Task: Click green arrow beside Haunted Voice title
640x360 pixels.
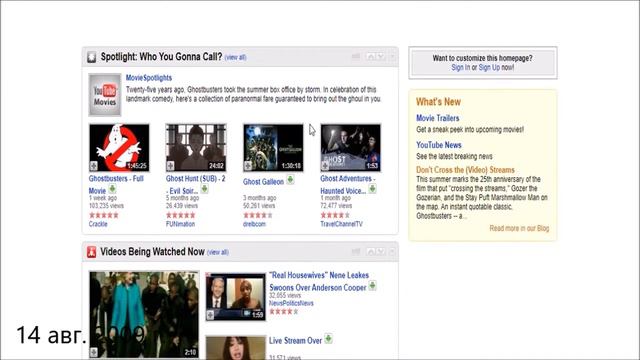Action: tap(372, 189)
